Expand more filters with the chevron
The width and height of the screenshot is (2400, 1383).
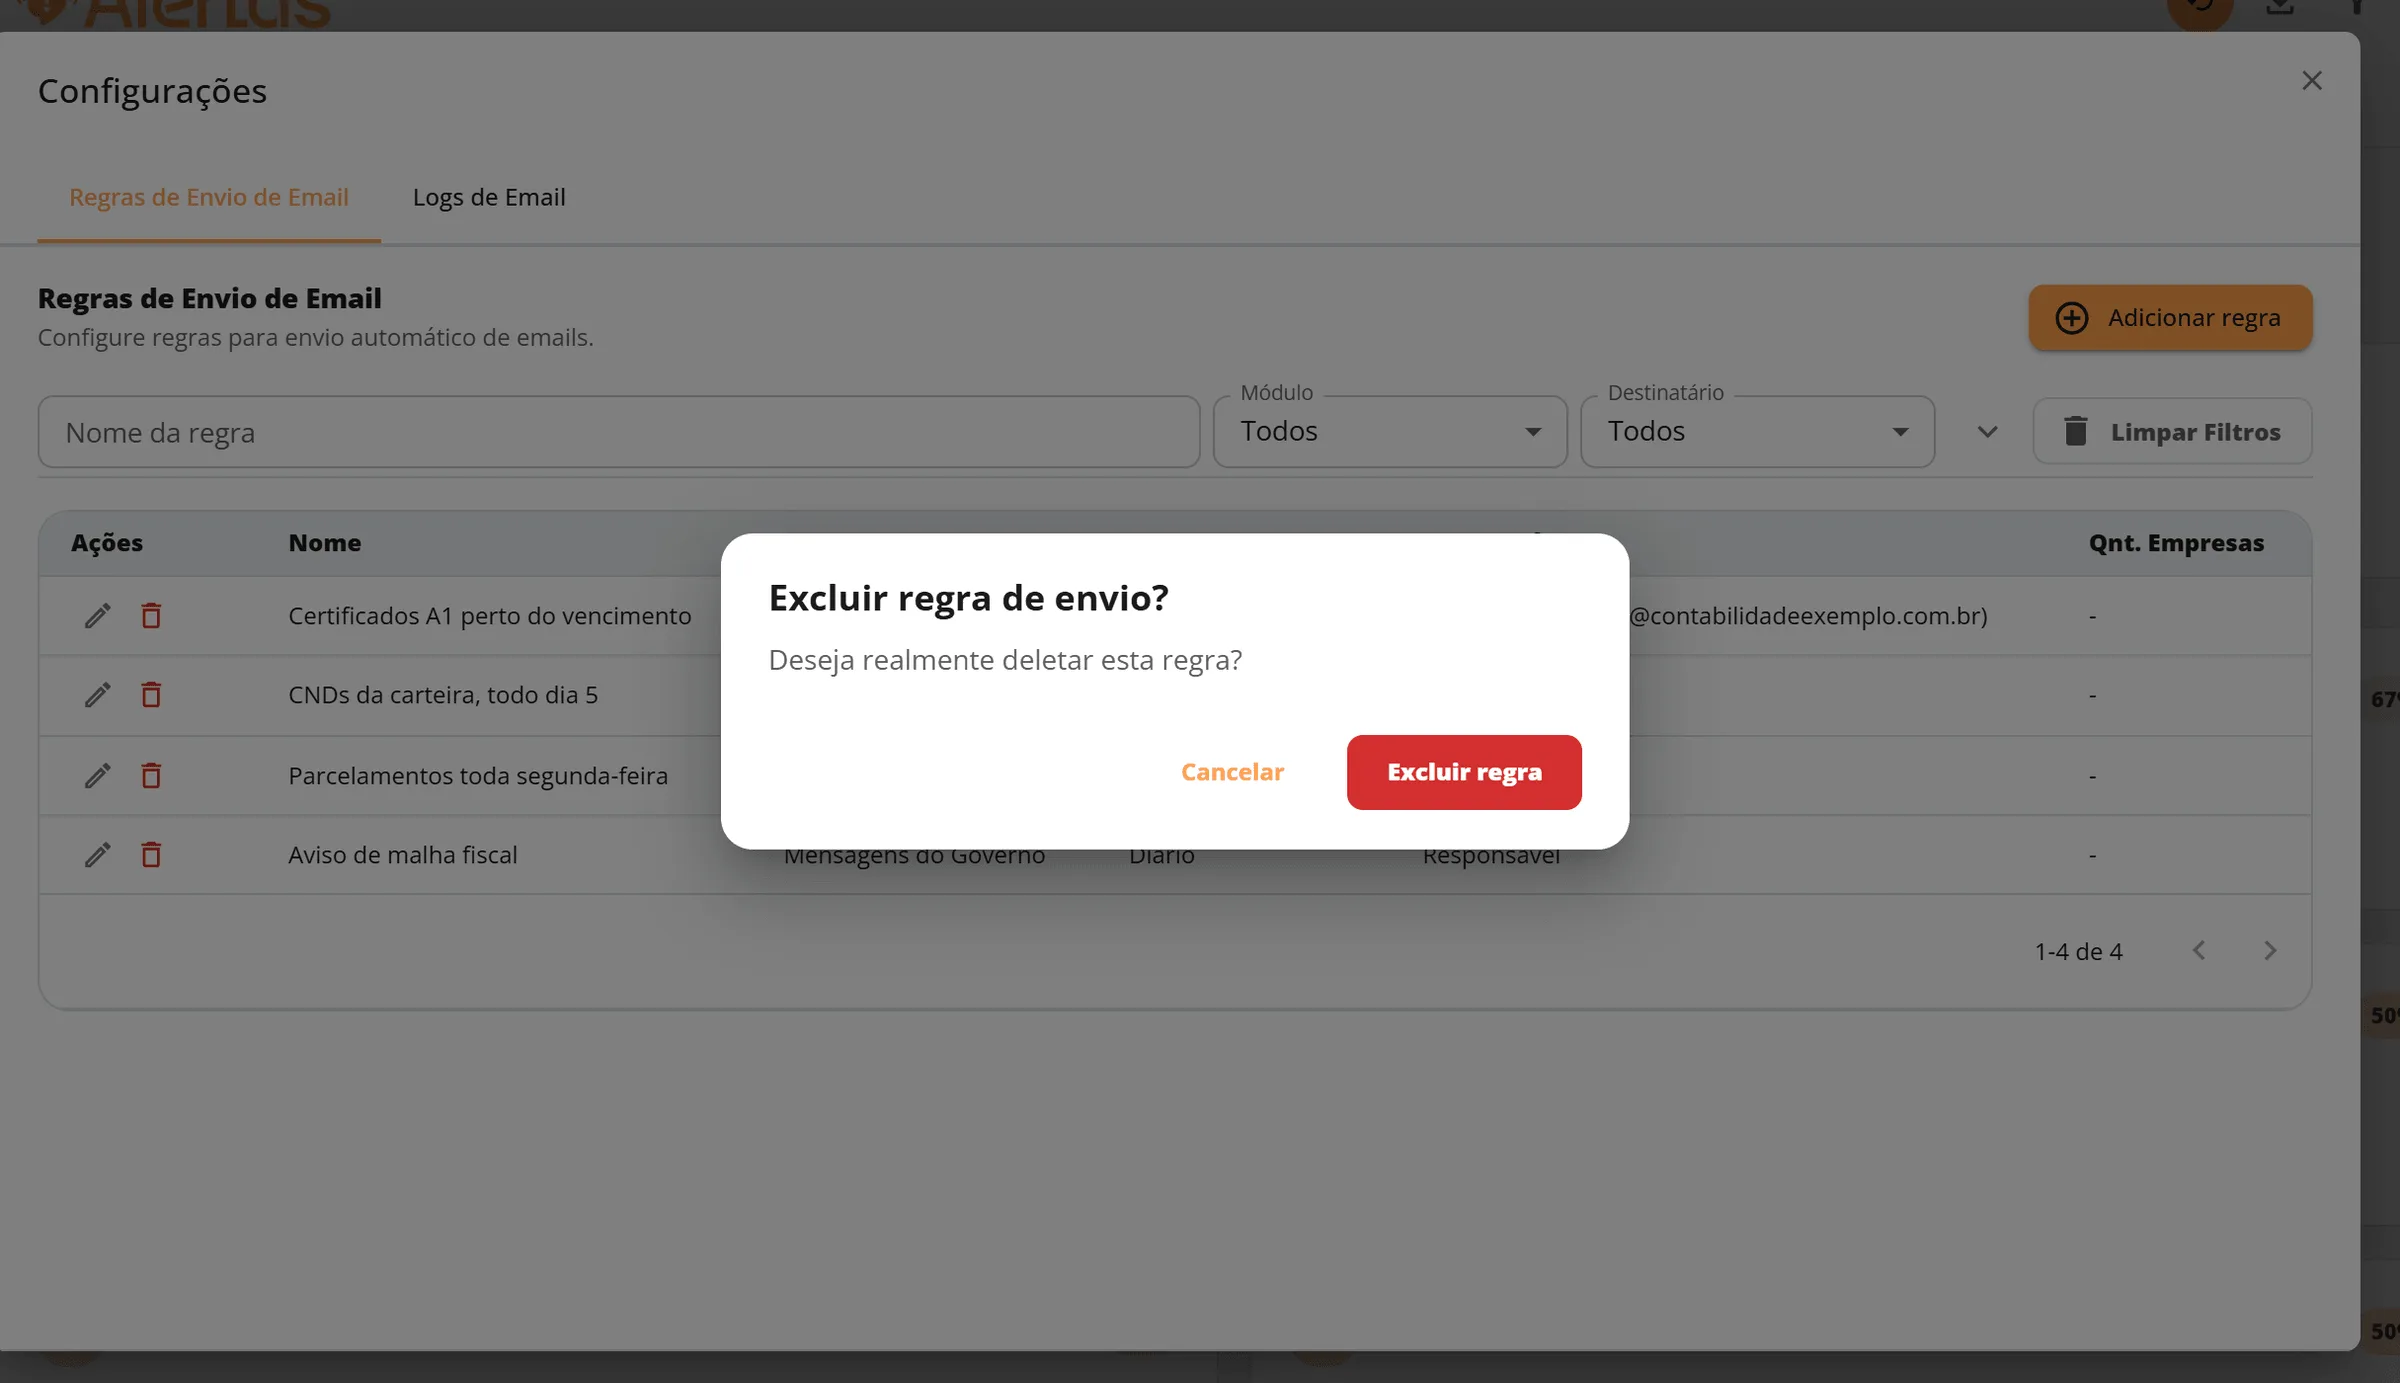click(1987, 432)
